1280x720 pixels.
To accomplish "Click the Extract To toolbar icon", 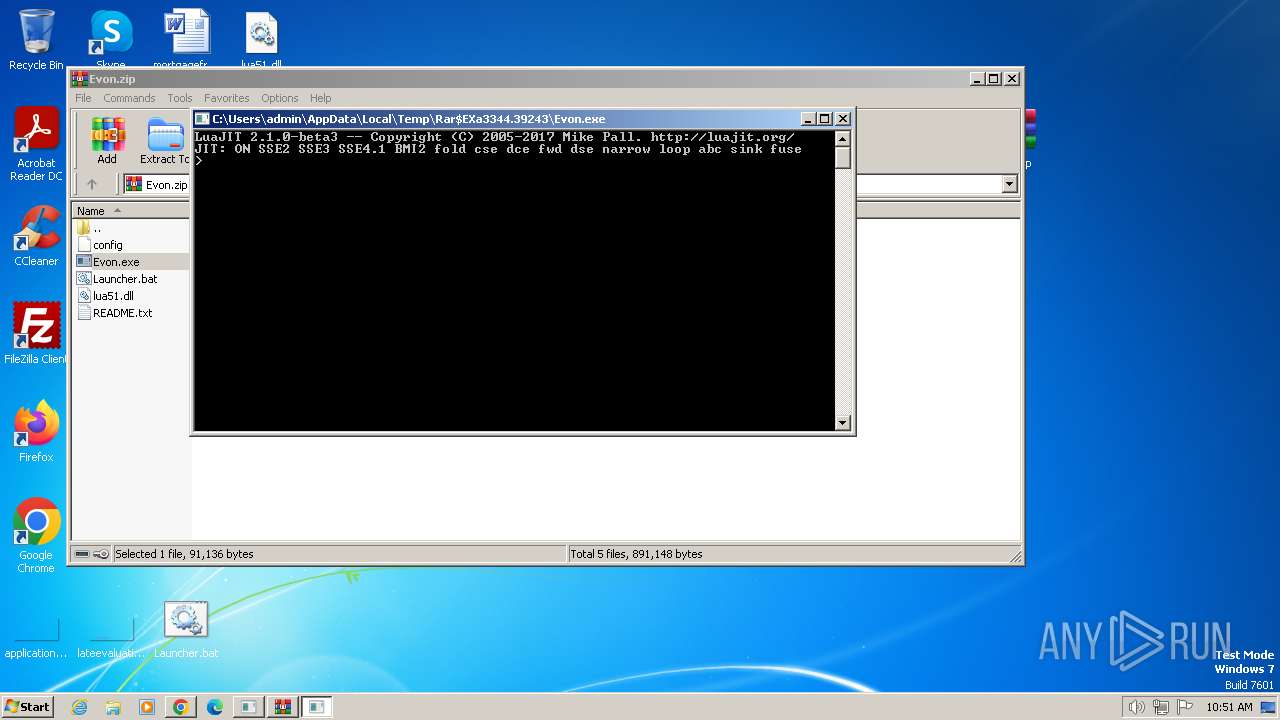I will (165, 140).
